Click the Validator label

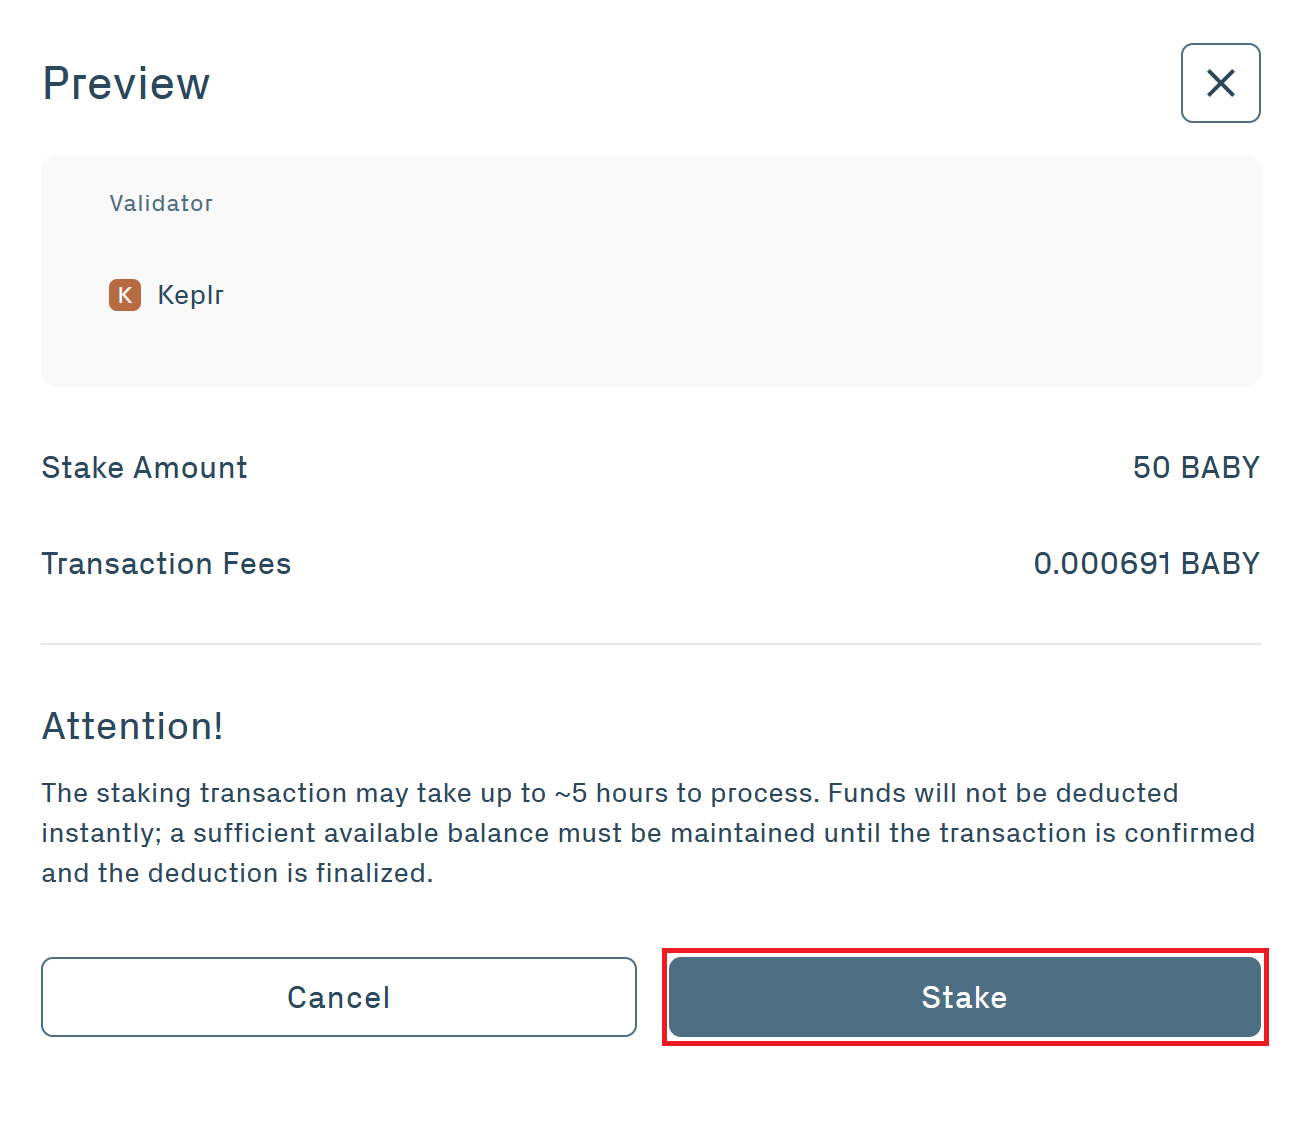coord(161,203)
